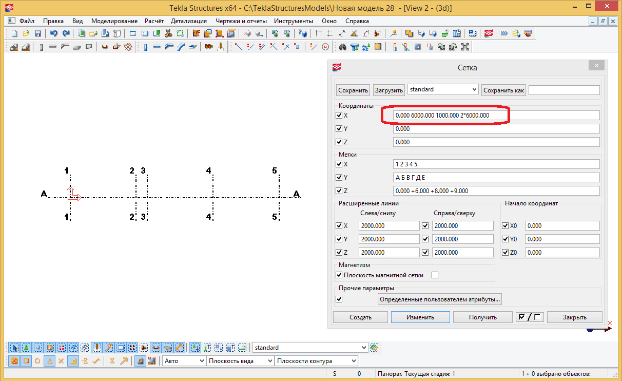Viewport: 622px width, 381px height.
Task: Click the Изменить button
Action: coord(420,317)
